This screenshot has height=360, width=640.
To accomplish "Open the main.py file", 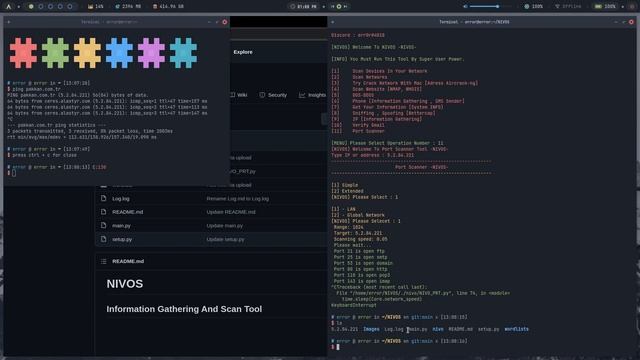I will (121, 226).
